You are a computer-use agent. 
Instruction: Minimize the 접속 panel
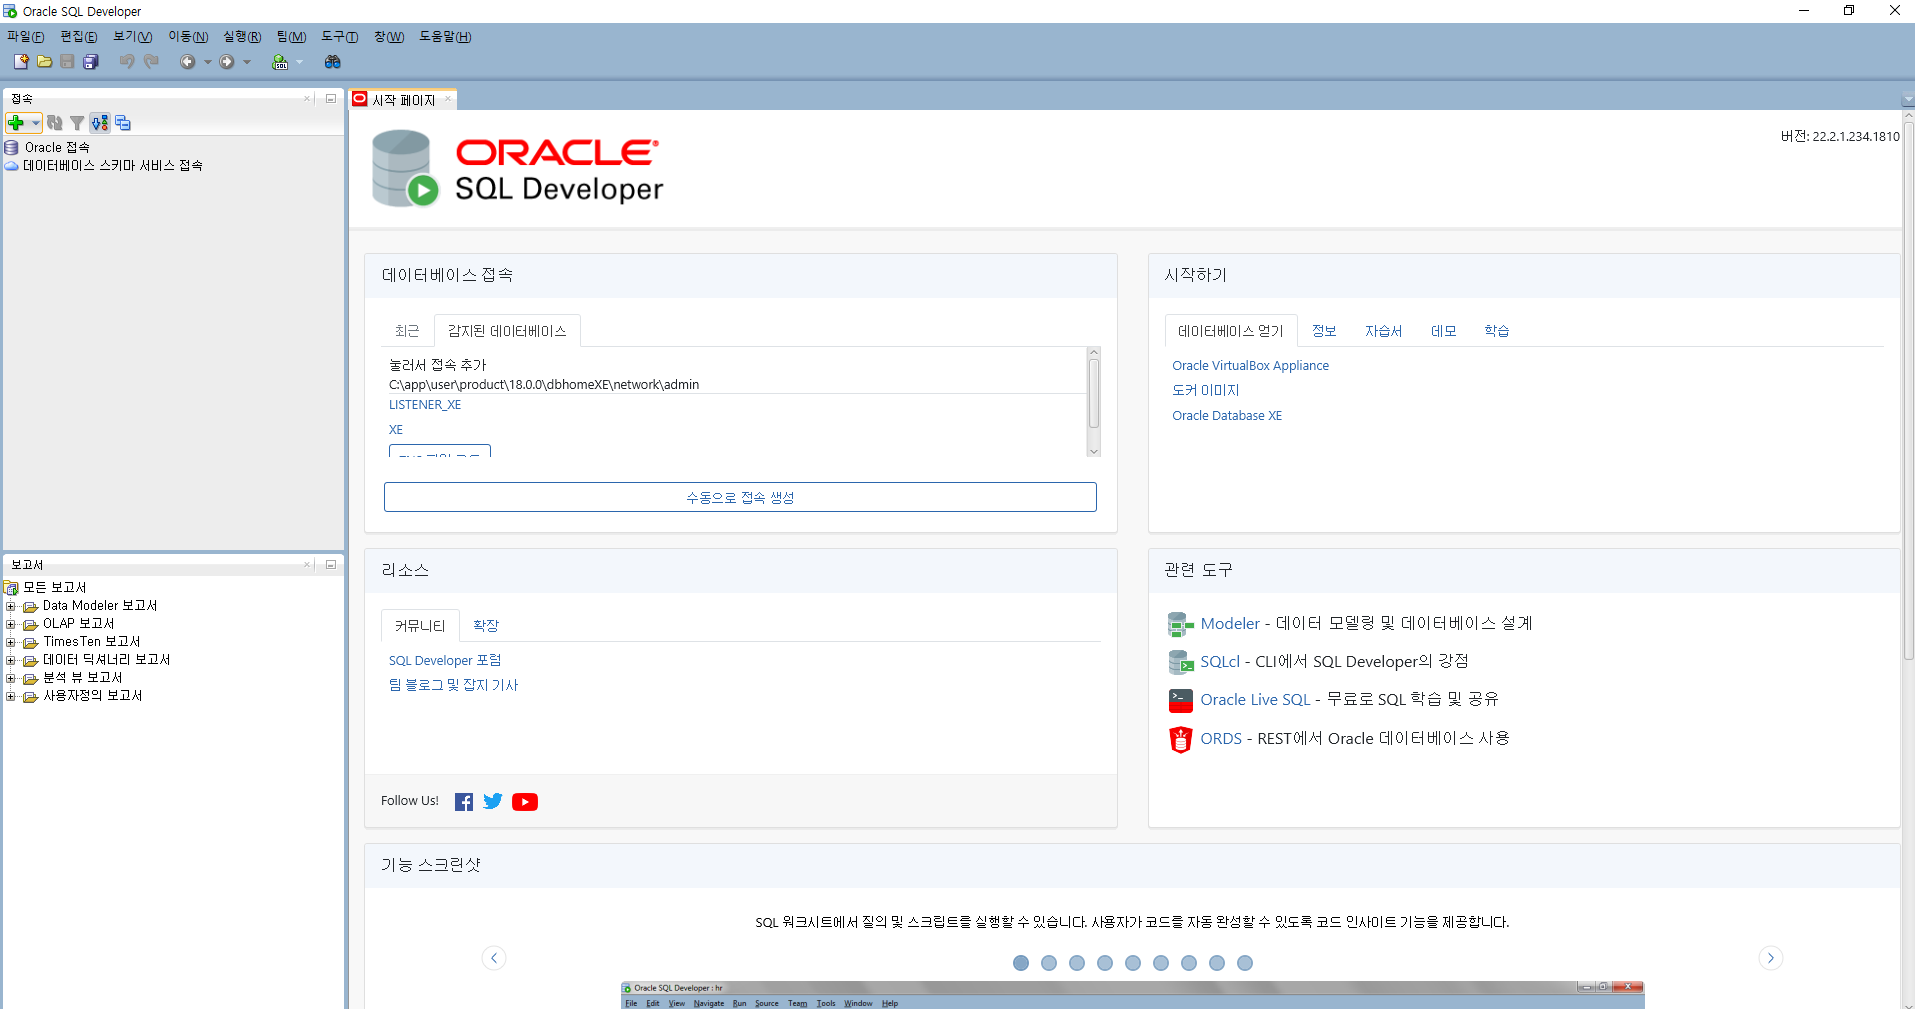(x=331, y=99)
